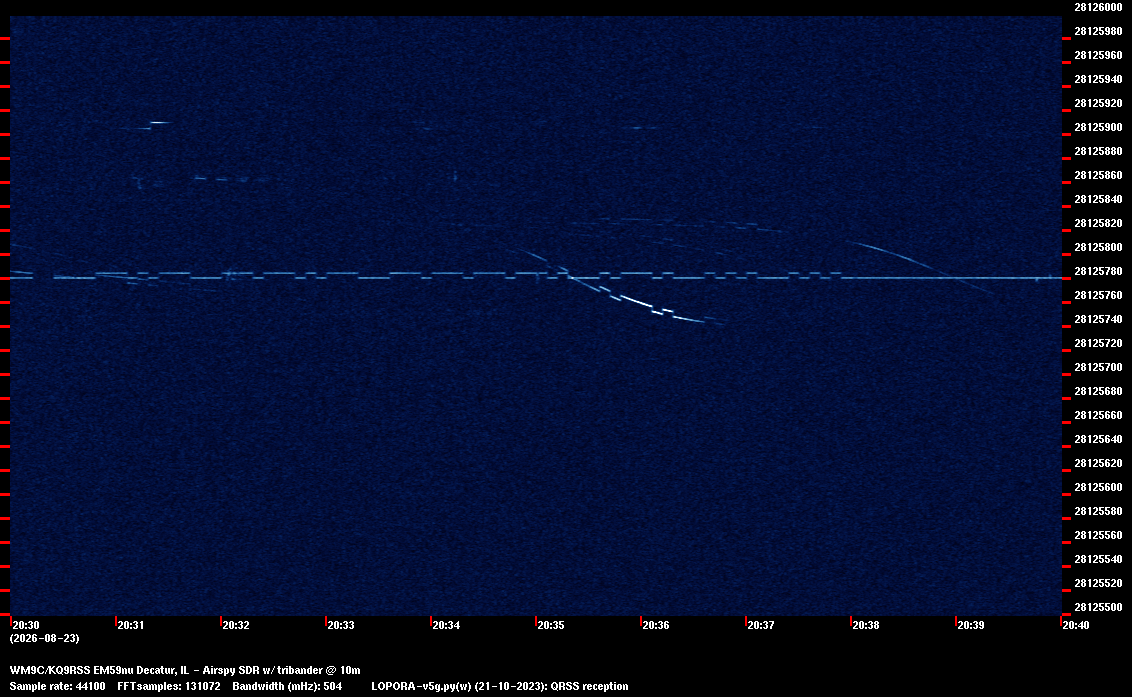Viewport: 1132px width, 697px height.
Task: Click the bright diagonal trace near 20:36
Action: click(639, 300)
